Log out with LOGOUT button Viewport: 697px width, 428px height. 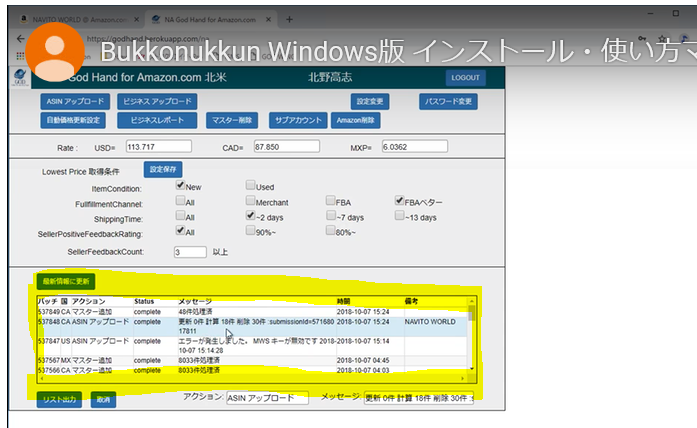point(465,77)
